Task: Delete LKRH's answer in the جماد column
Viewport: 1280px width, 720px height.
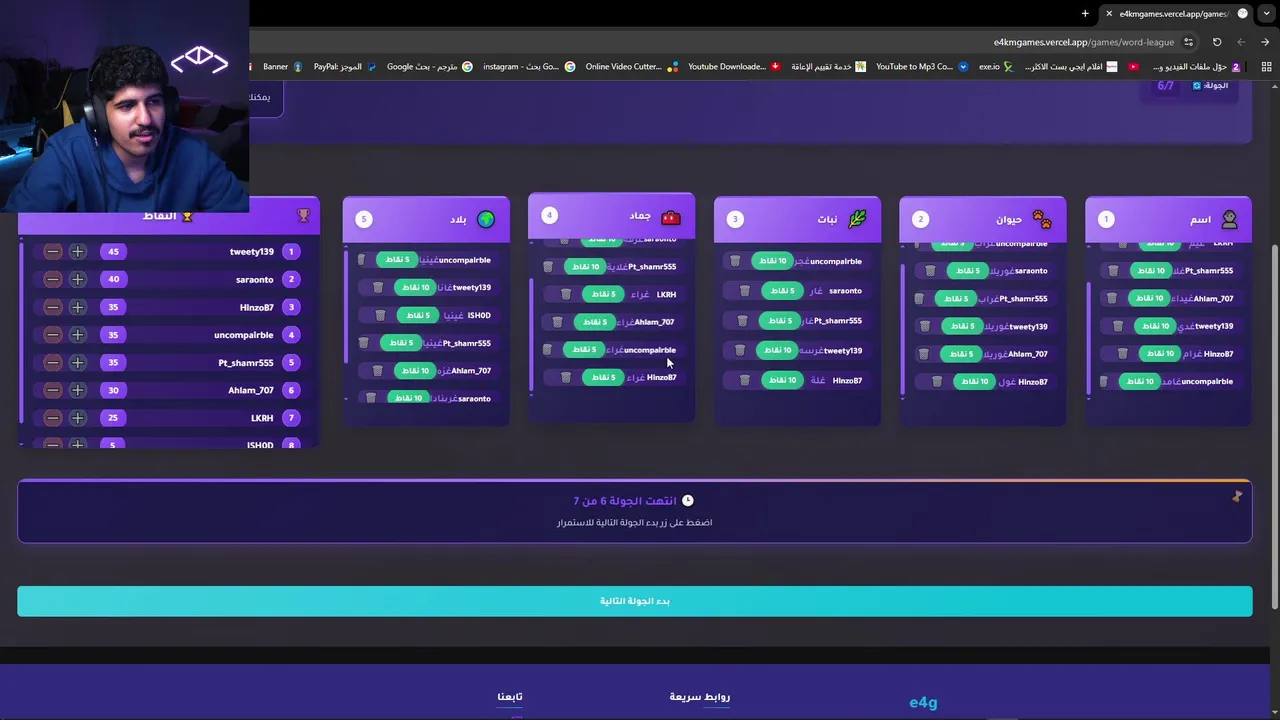Action: 566,295
